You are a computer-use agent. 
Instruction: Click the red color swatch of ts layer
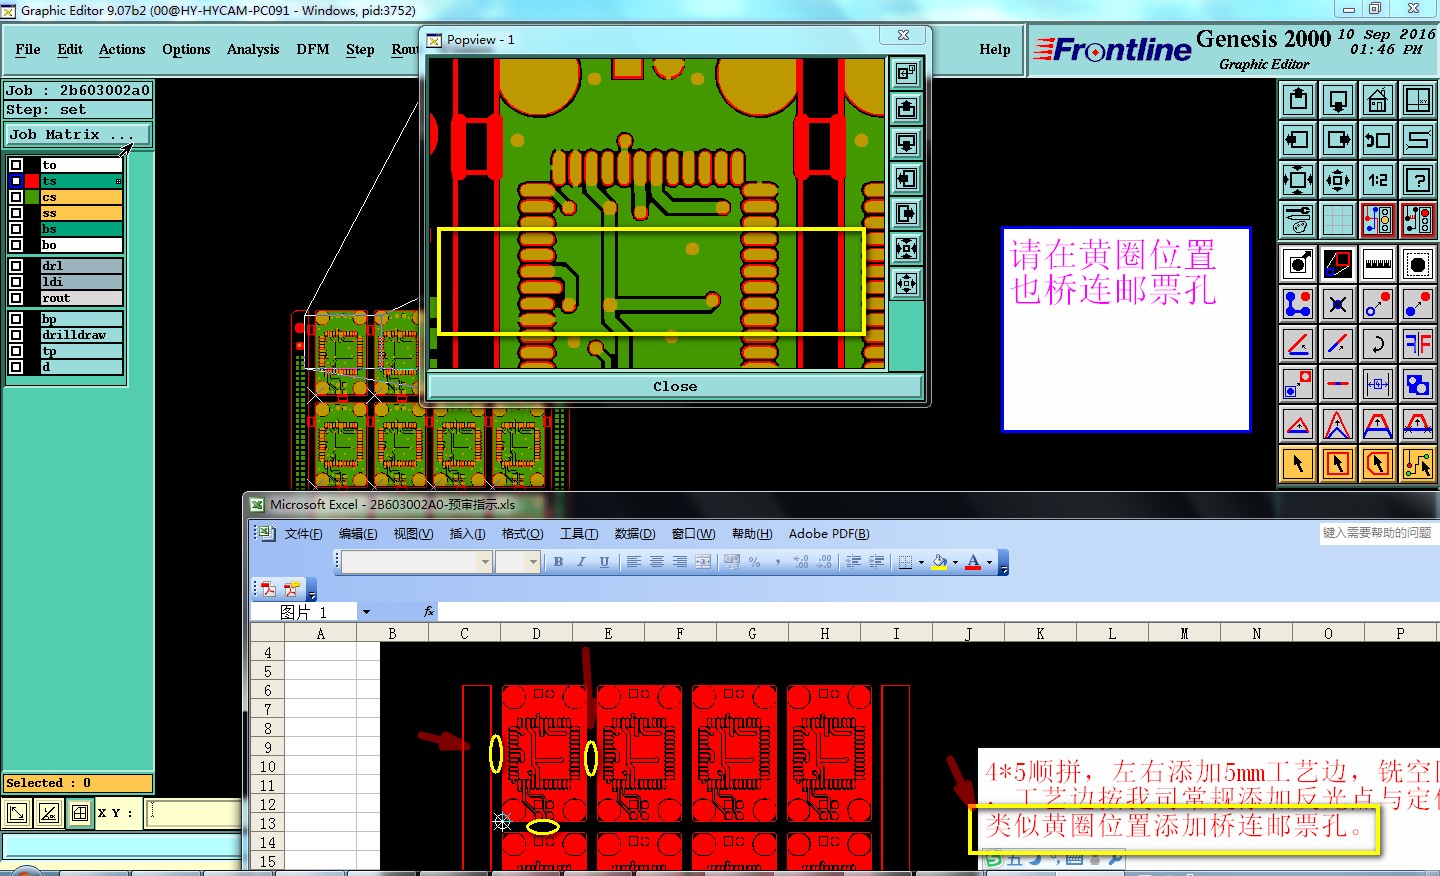pyautogui.click(x=32, y=181)
